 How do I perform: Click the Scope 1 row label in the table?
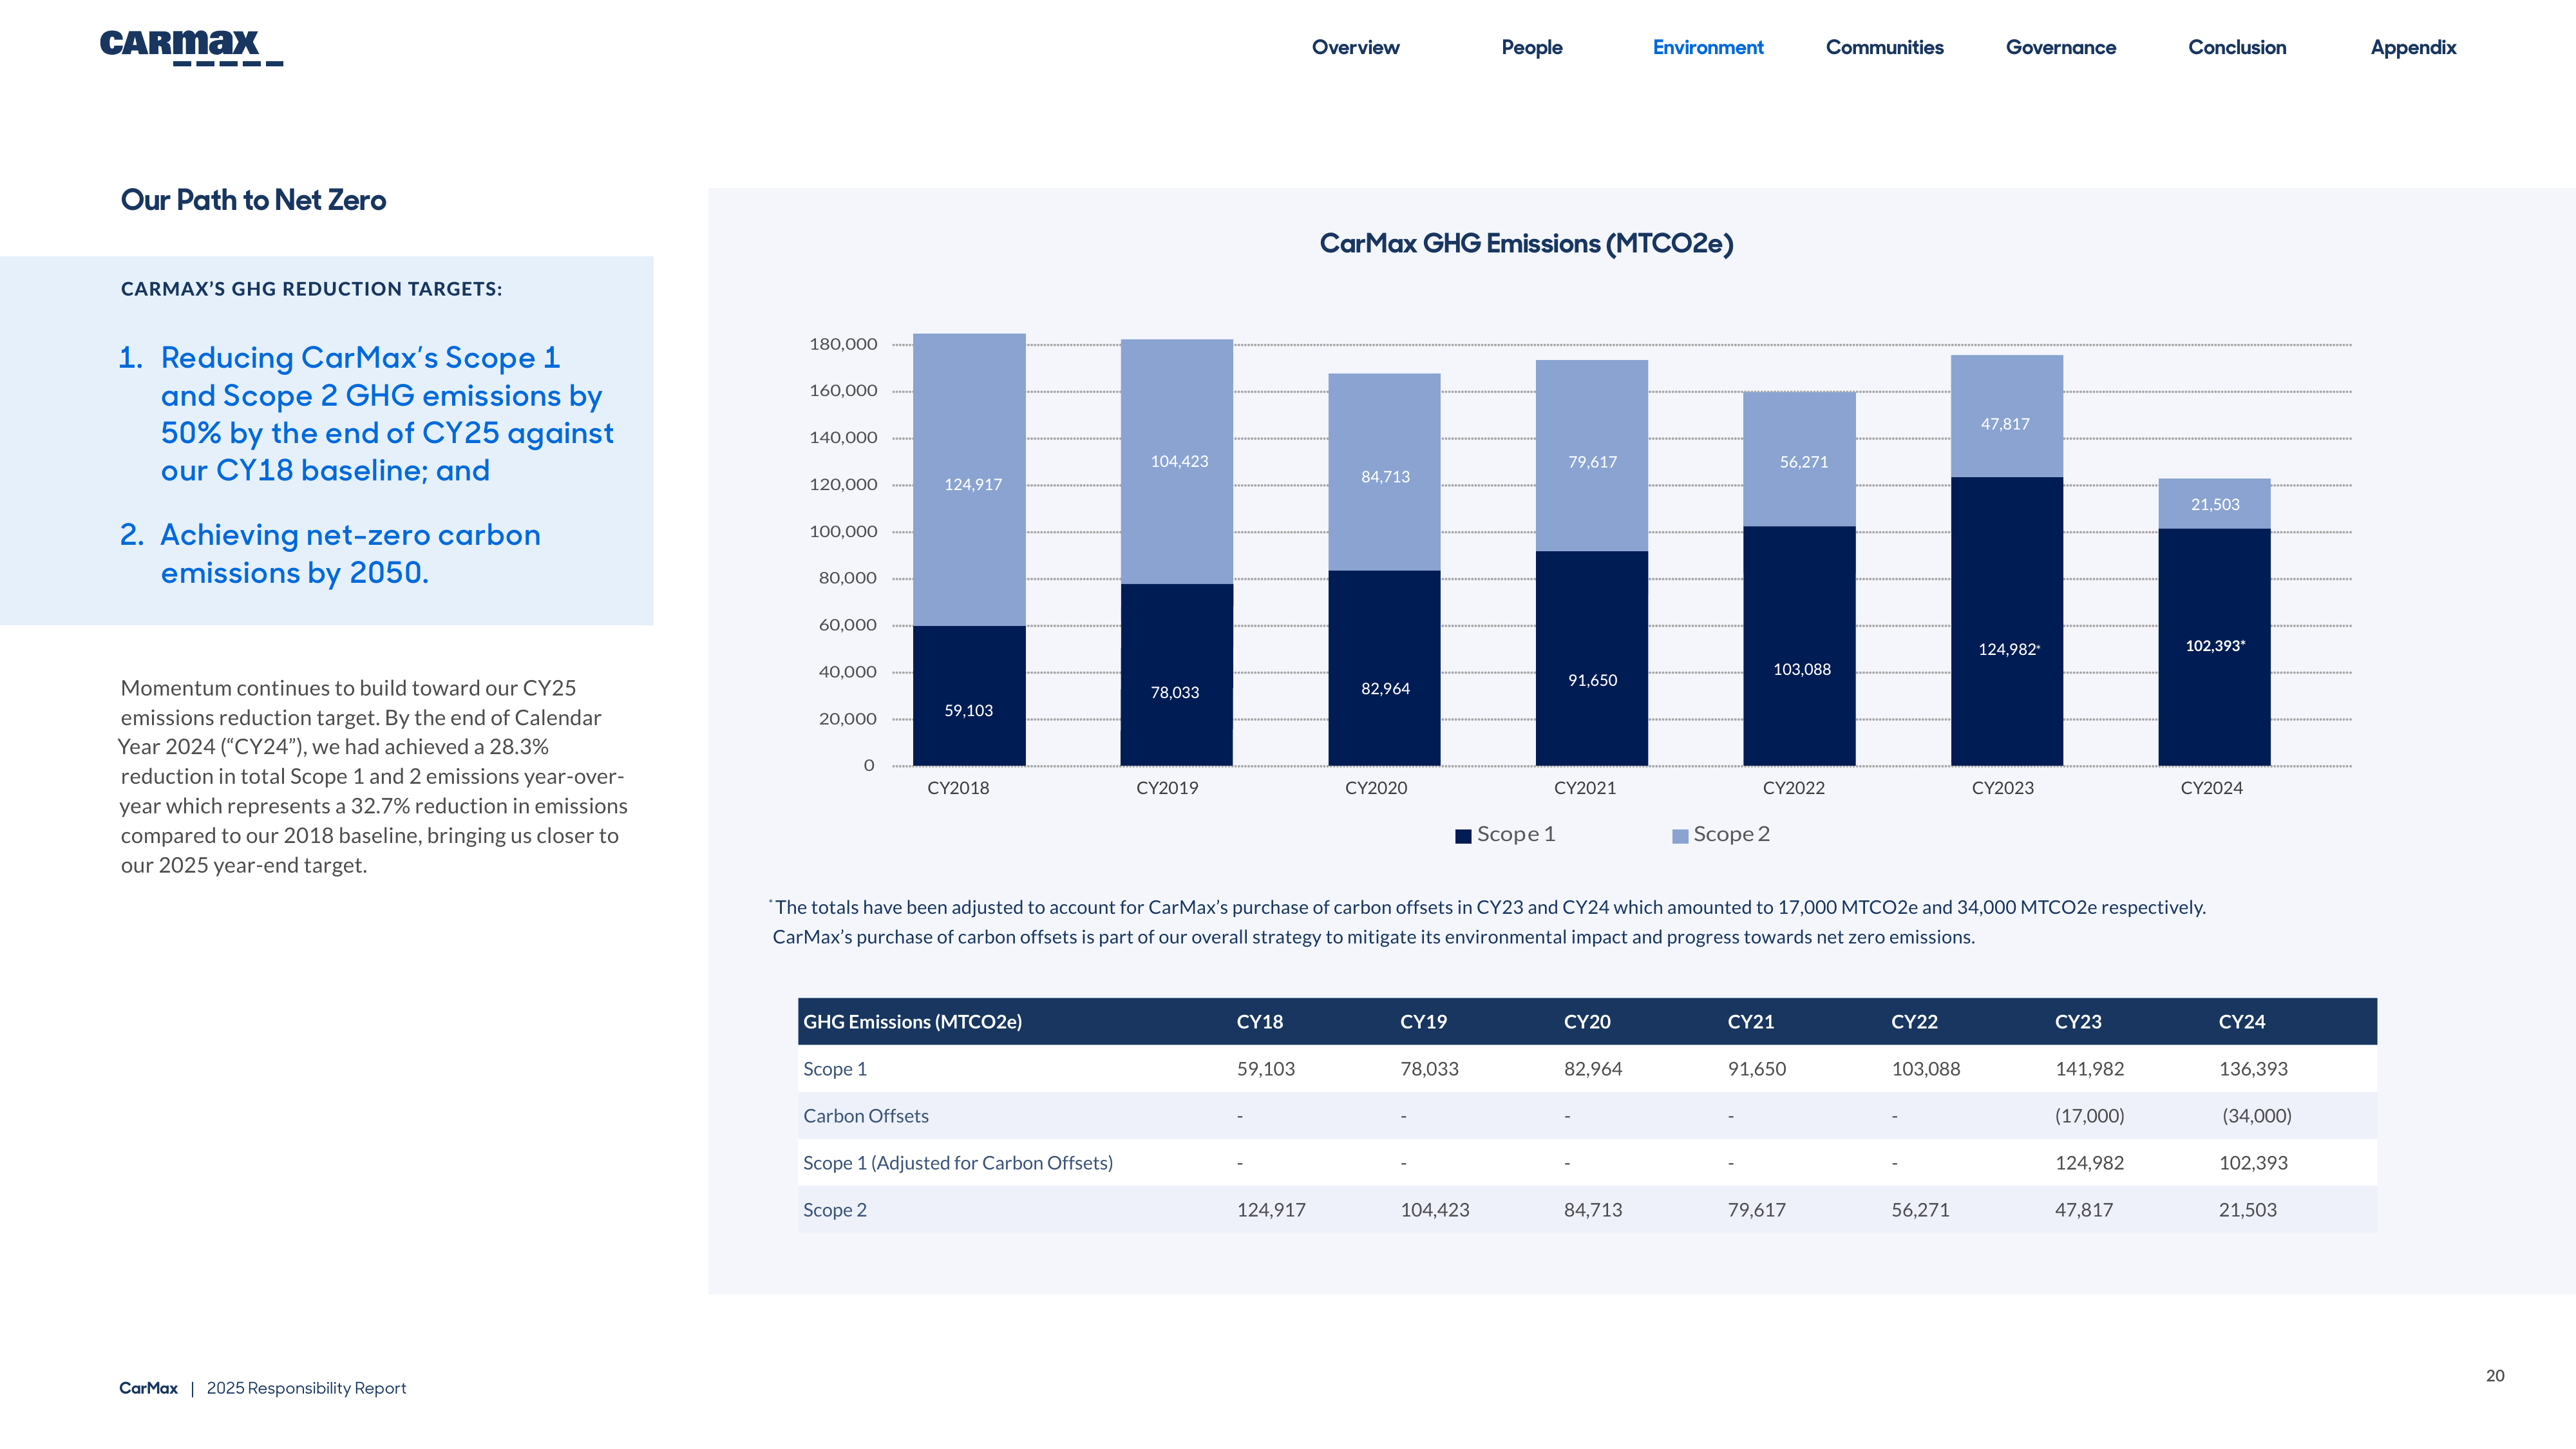tap(834, 1069)
